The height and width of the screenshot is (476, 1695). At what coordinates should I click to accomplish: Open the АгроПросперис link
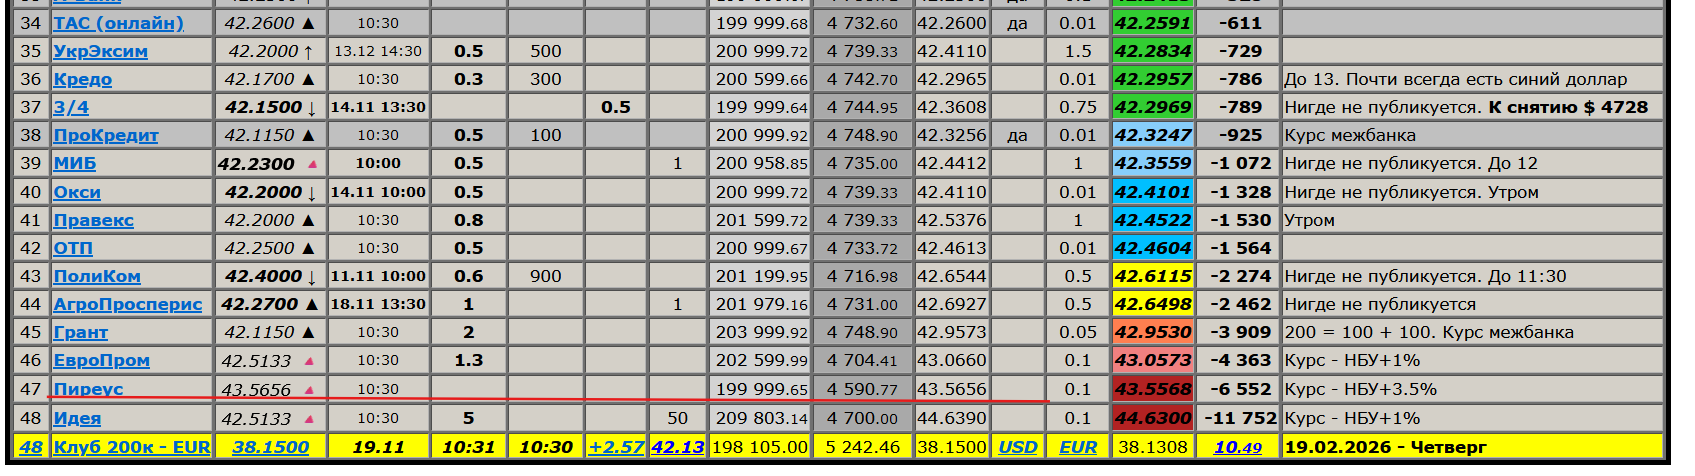click(128, 304)
